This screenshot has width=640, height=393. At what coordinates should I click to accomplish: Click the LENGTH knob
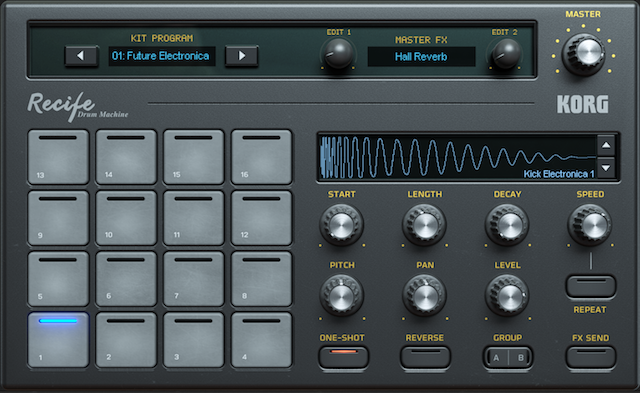(x=424, y=224)
